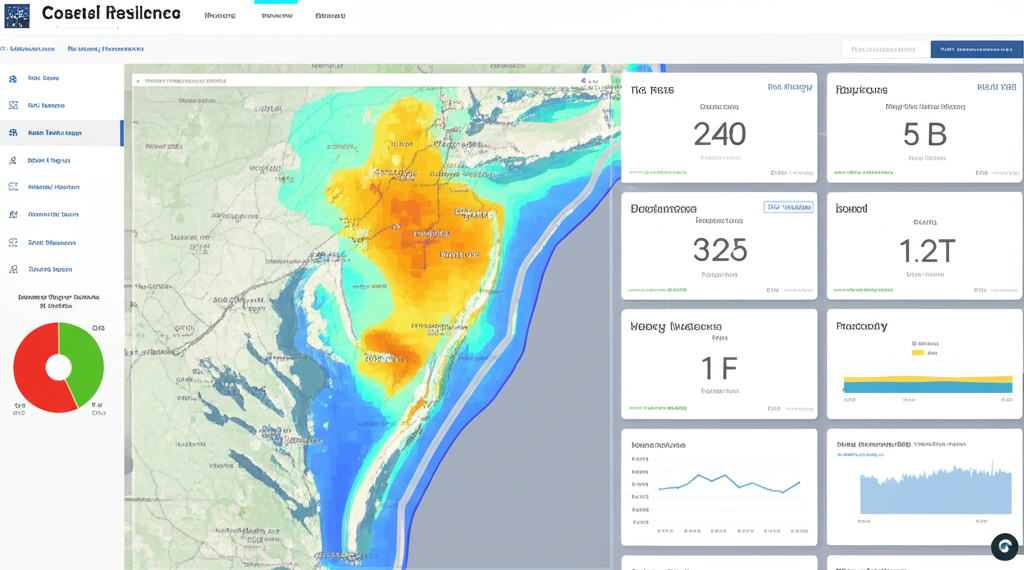The width and height of the screenshot is (1024, 570).
Task: Open the round chat widget in bottom-right corner
Action: pyautogui.click(x=1004, y=547)
